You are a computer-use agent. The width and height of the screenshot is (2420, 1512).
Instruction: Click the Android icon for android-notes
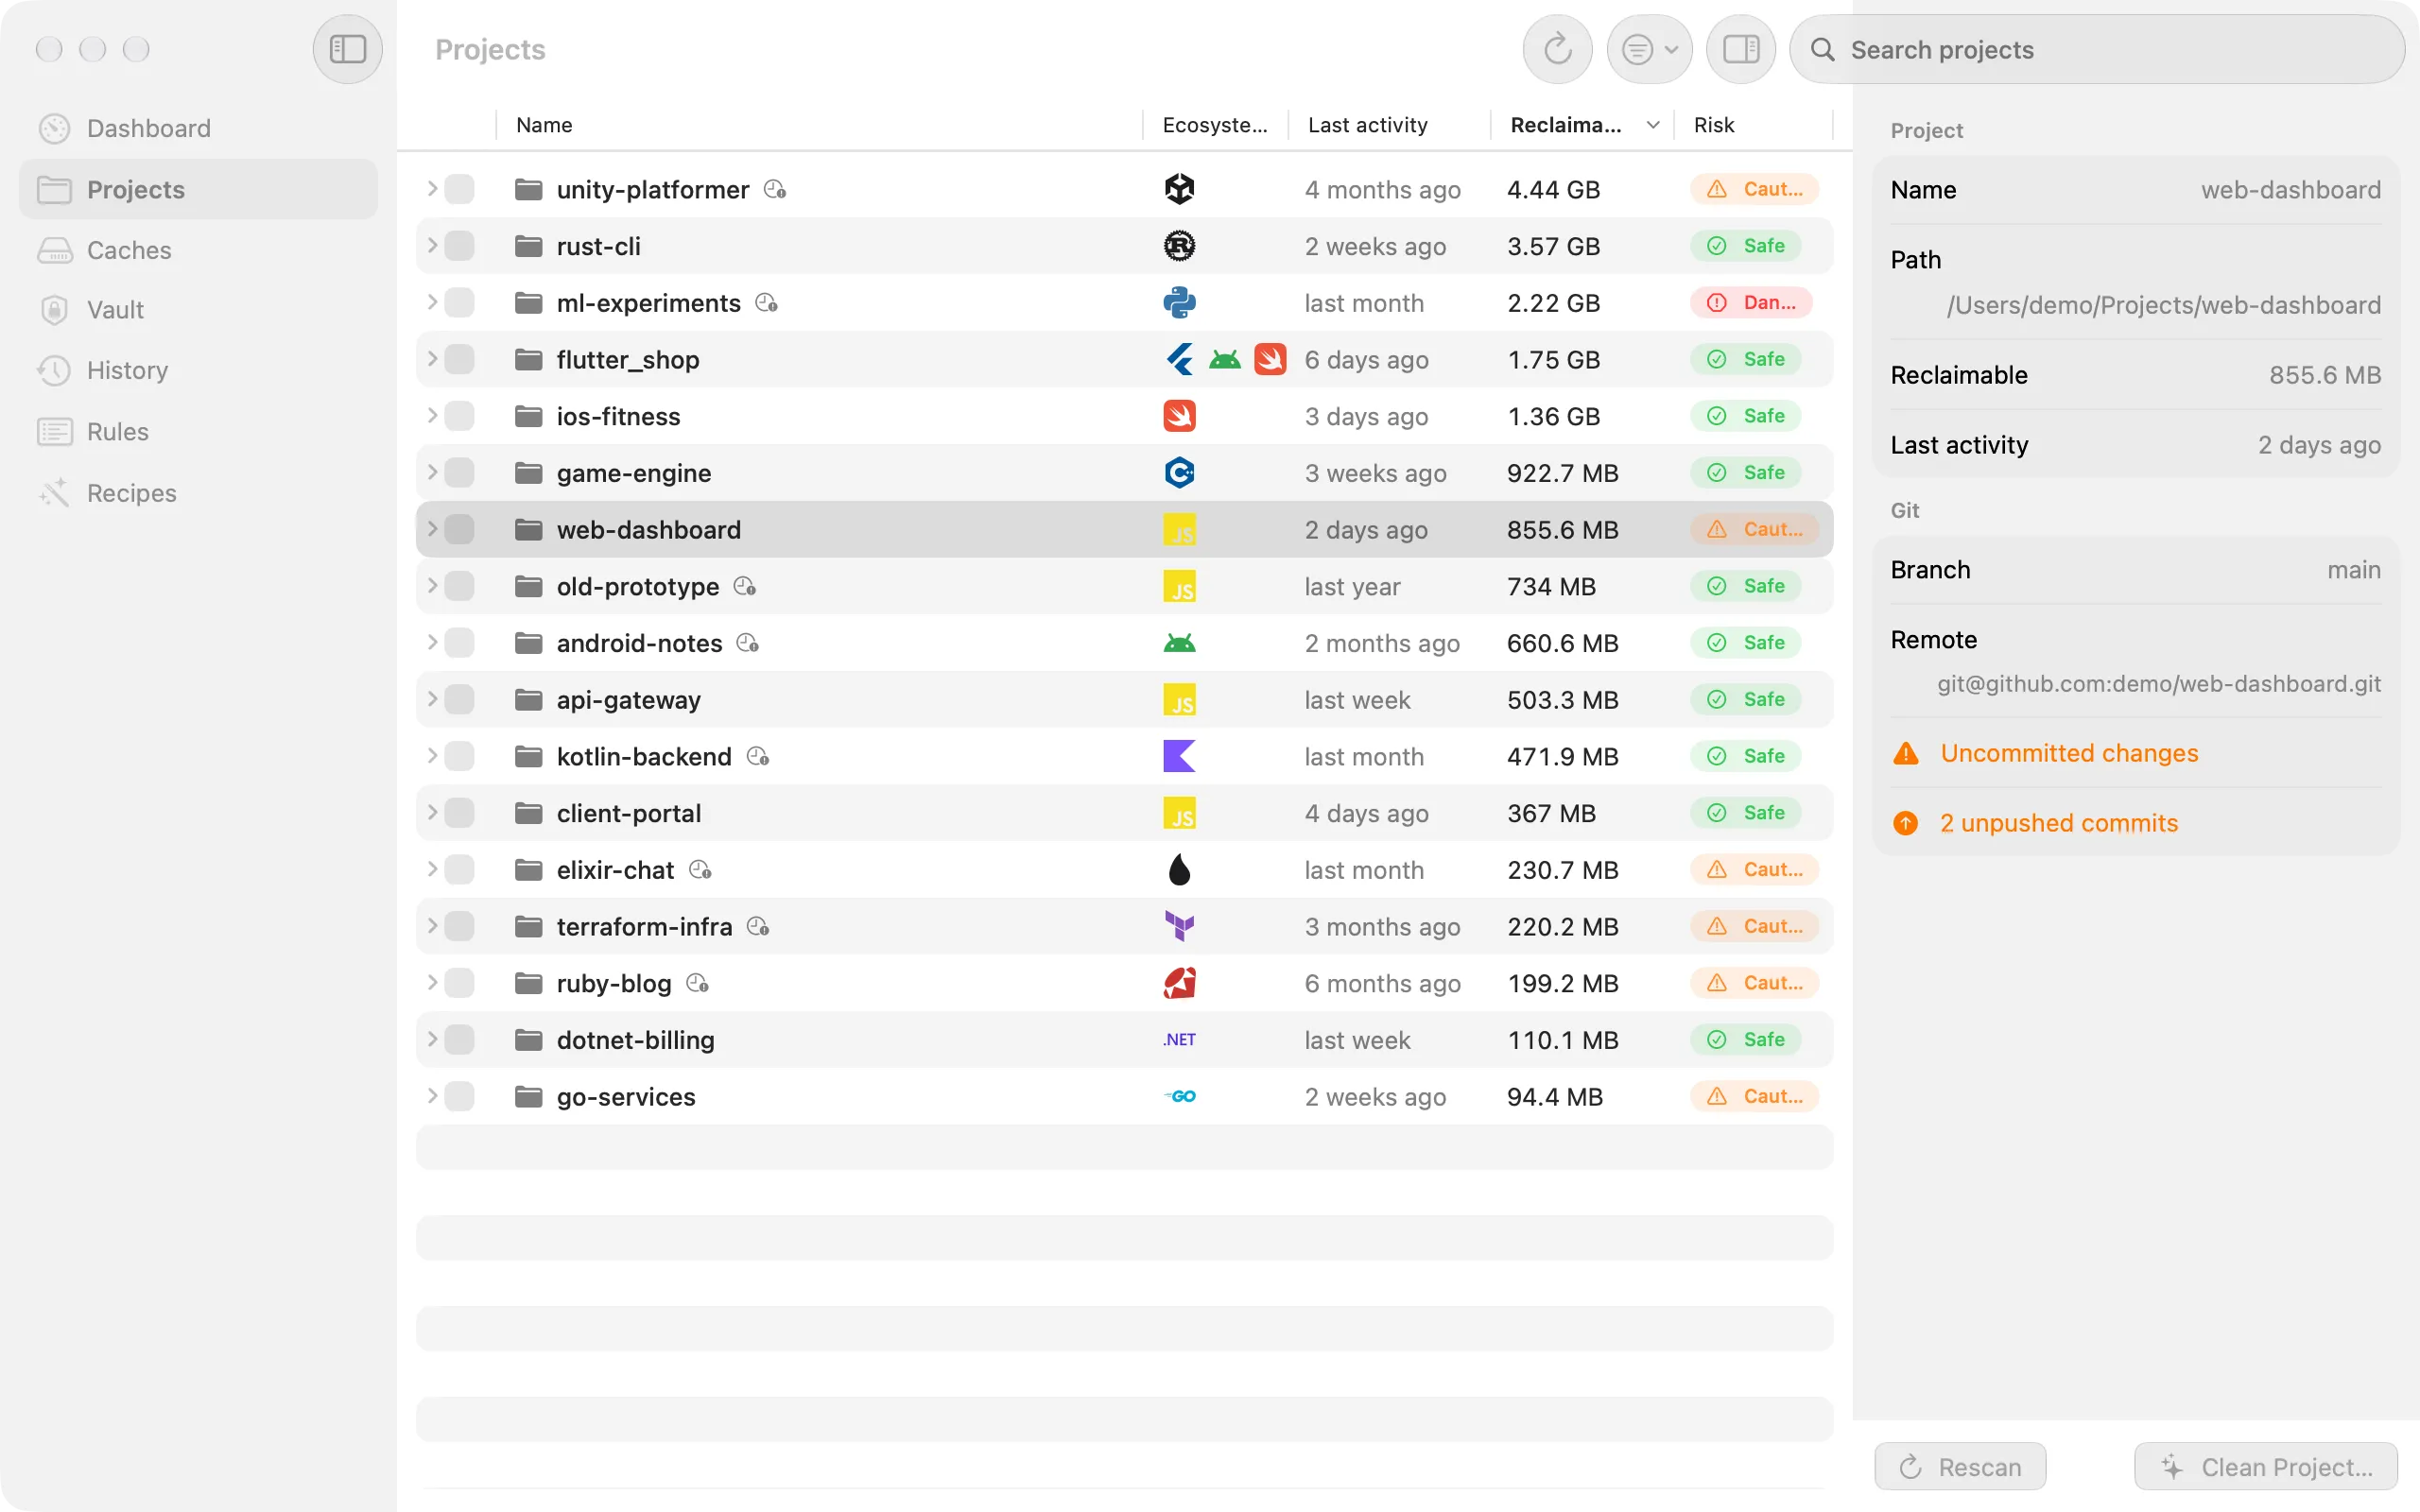[x=1179, y=643]
